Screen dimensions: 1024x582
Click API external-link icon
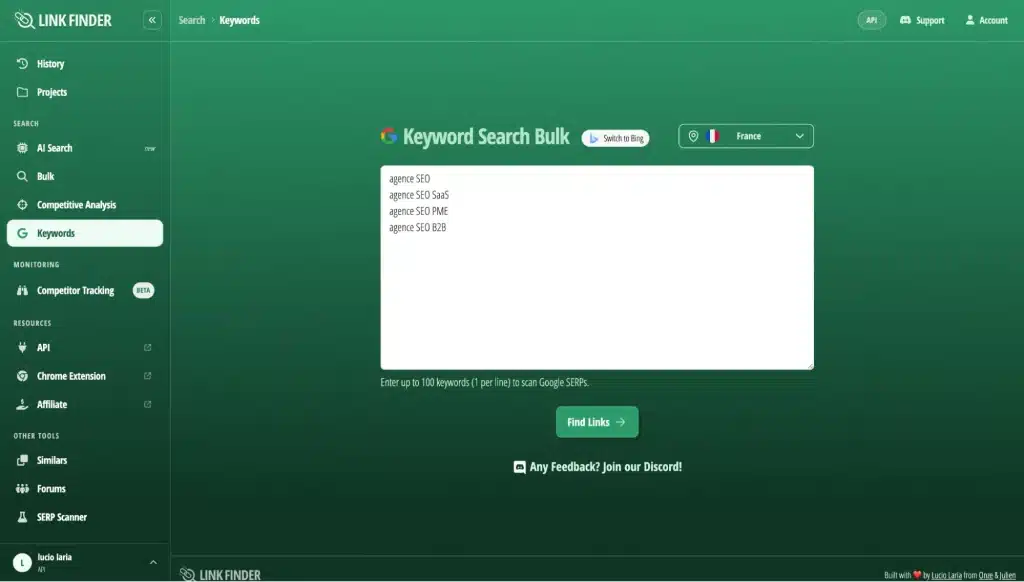pos(148,348)
